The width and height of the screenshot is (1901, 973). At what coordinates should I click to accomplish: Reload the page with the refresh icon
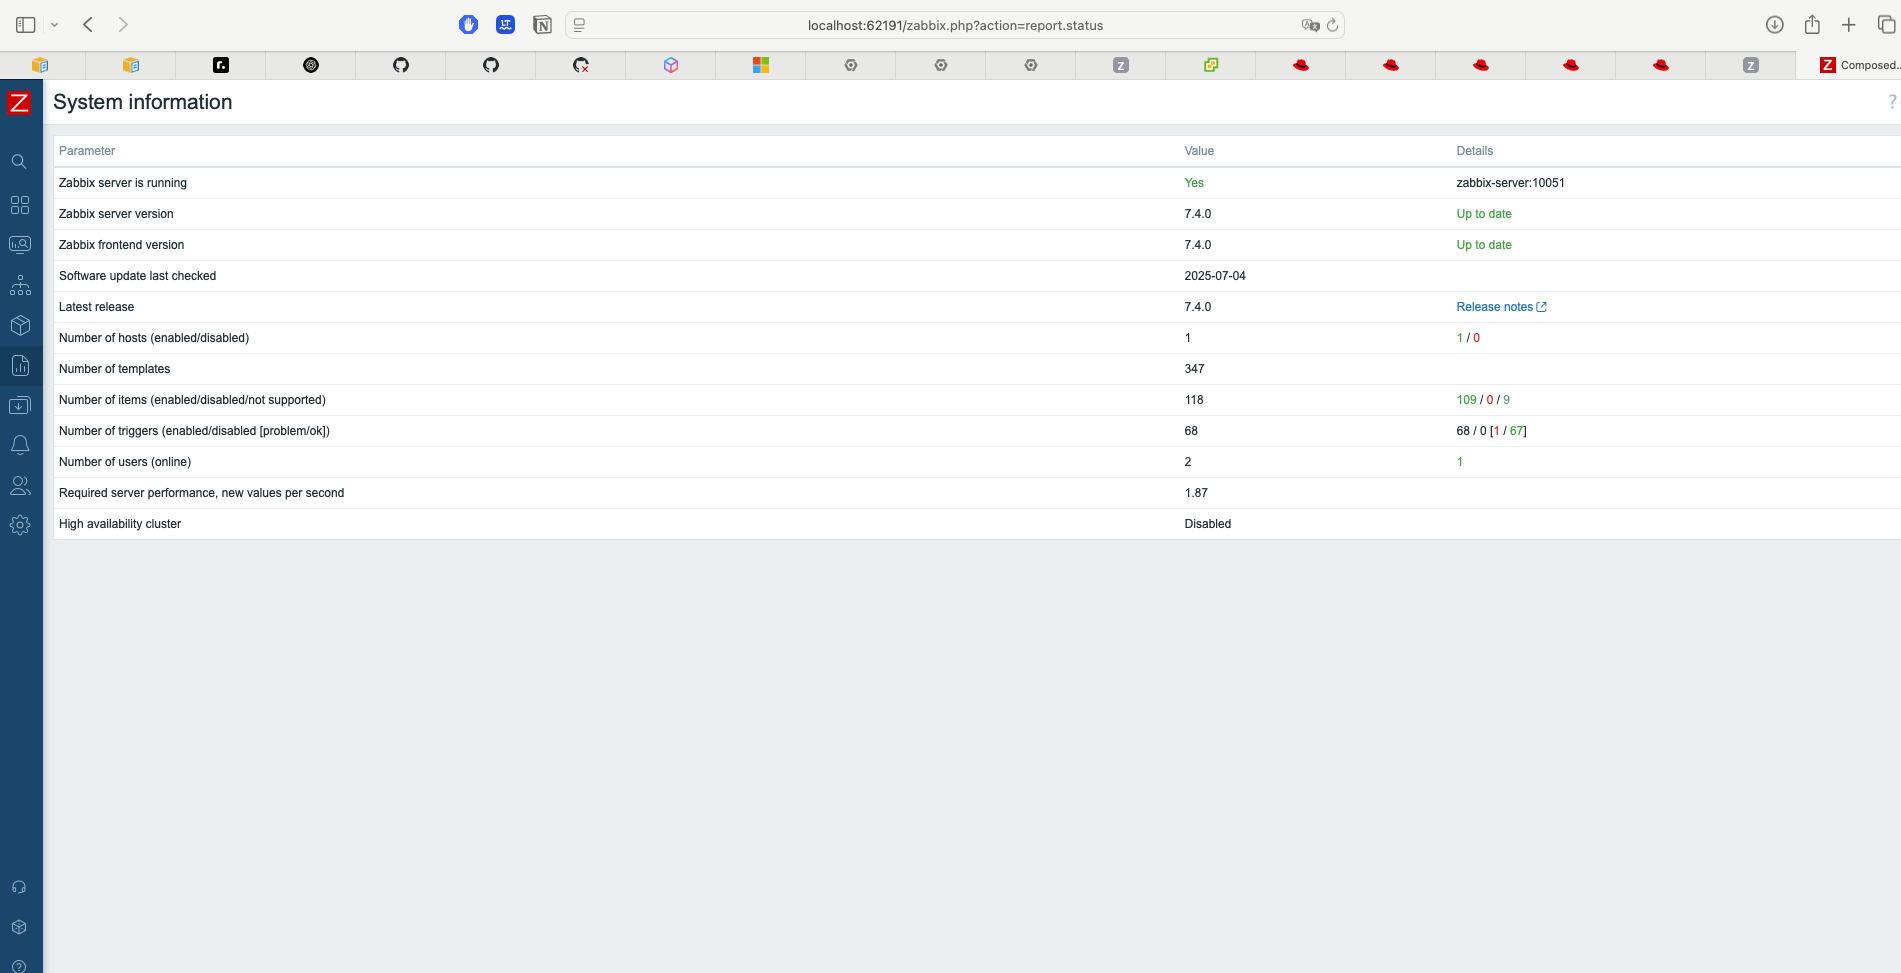1333,25
